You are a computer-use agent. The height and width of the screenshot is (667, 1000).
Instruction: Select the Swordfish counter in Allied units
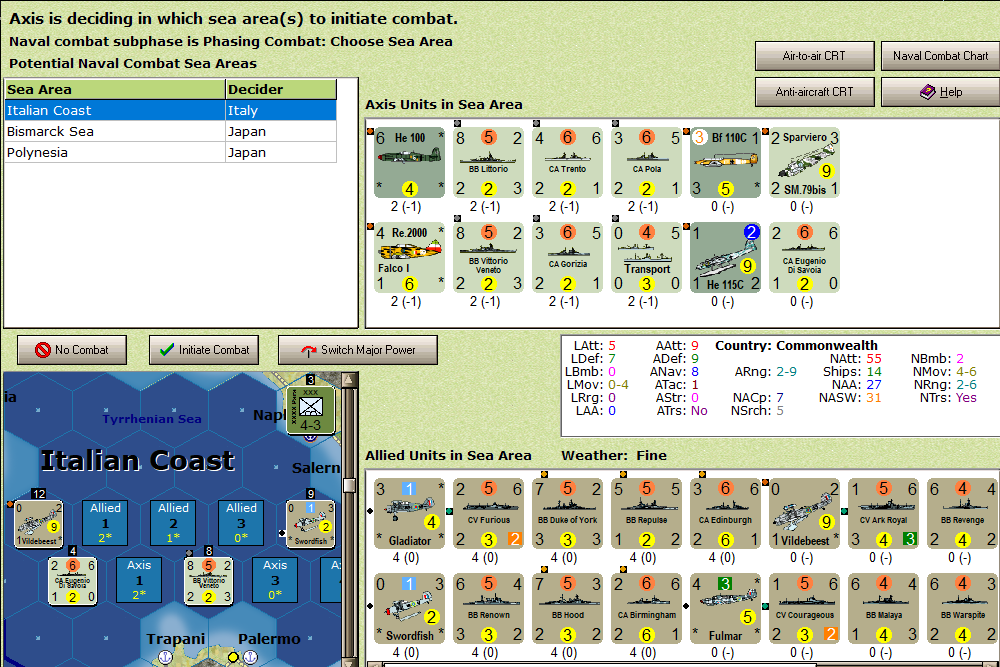409,609
